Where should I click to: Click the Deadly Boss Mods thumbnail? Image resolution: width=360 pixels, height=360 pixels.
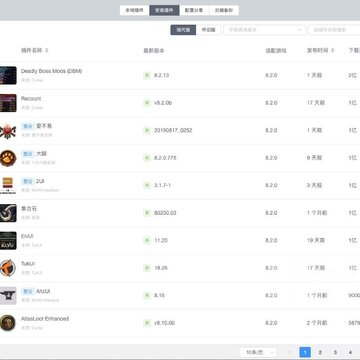pyautogui.click(x=8, y=75)
